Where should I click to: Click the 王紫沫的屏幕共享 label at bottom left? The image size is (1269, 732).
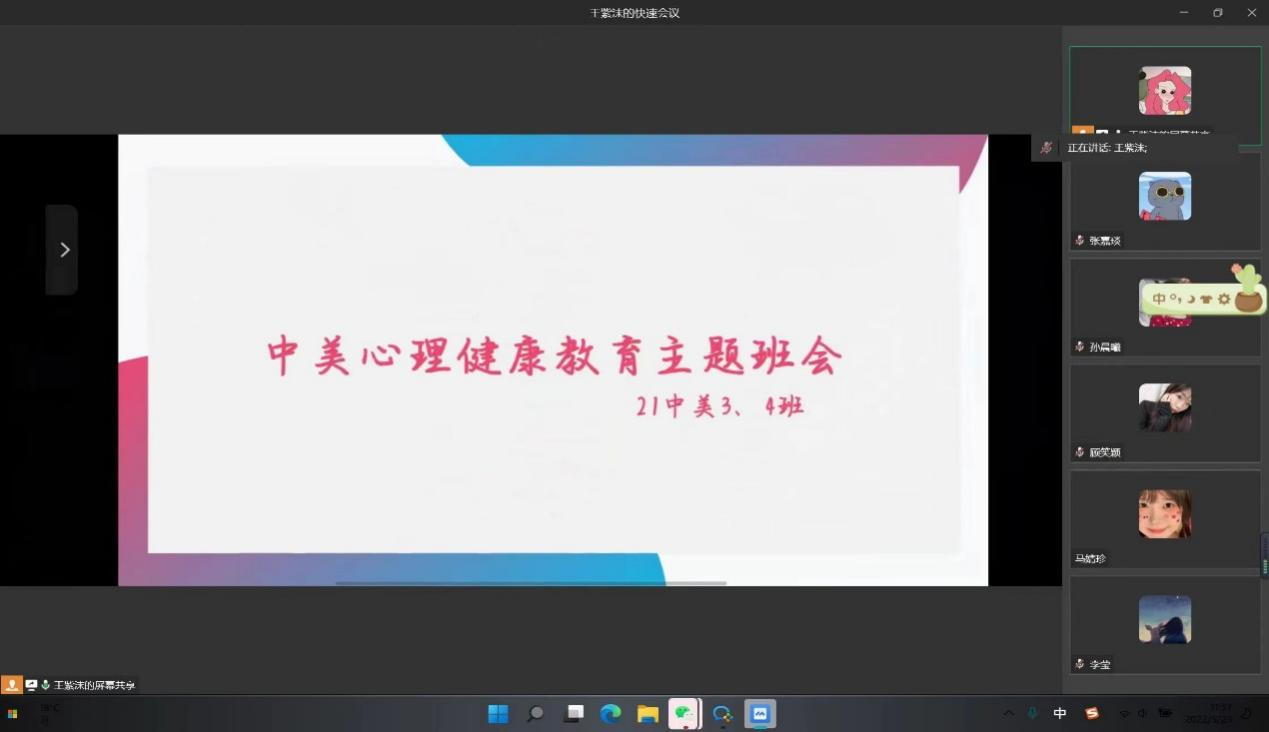[x=94, y=685]
